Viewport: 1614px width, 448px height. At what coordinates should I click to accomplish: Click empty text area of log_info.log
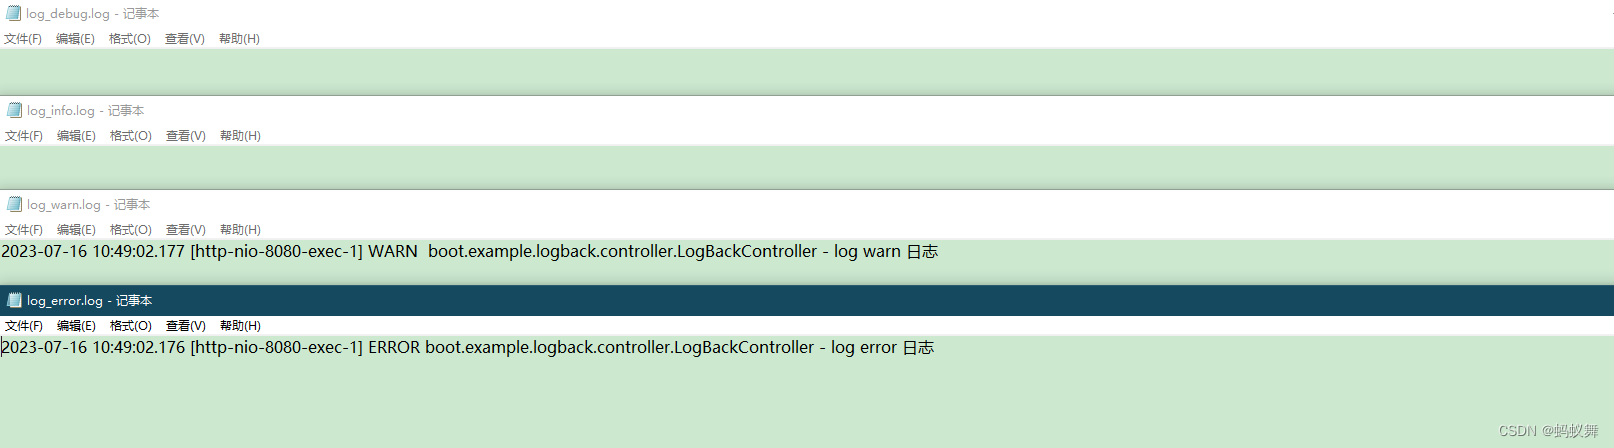(x=807, y=168)
